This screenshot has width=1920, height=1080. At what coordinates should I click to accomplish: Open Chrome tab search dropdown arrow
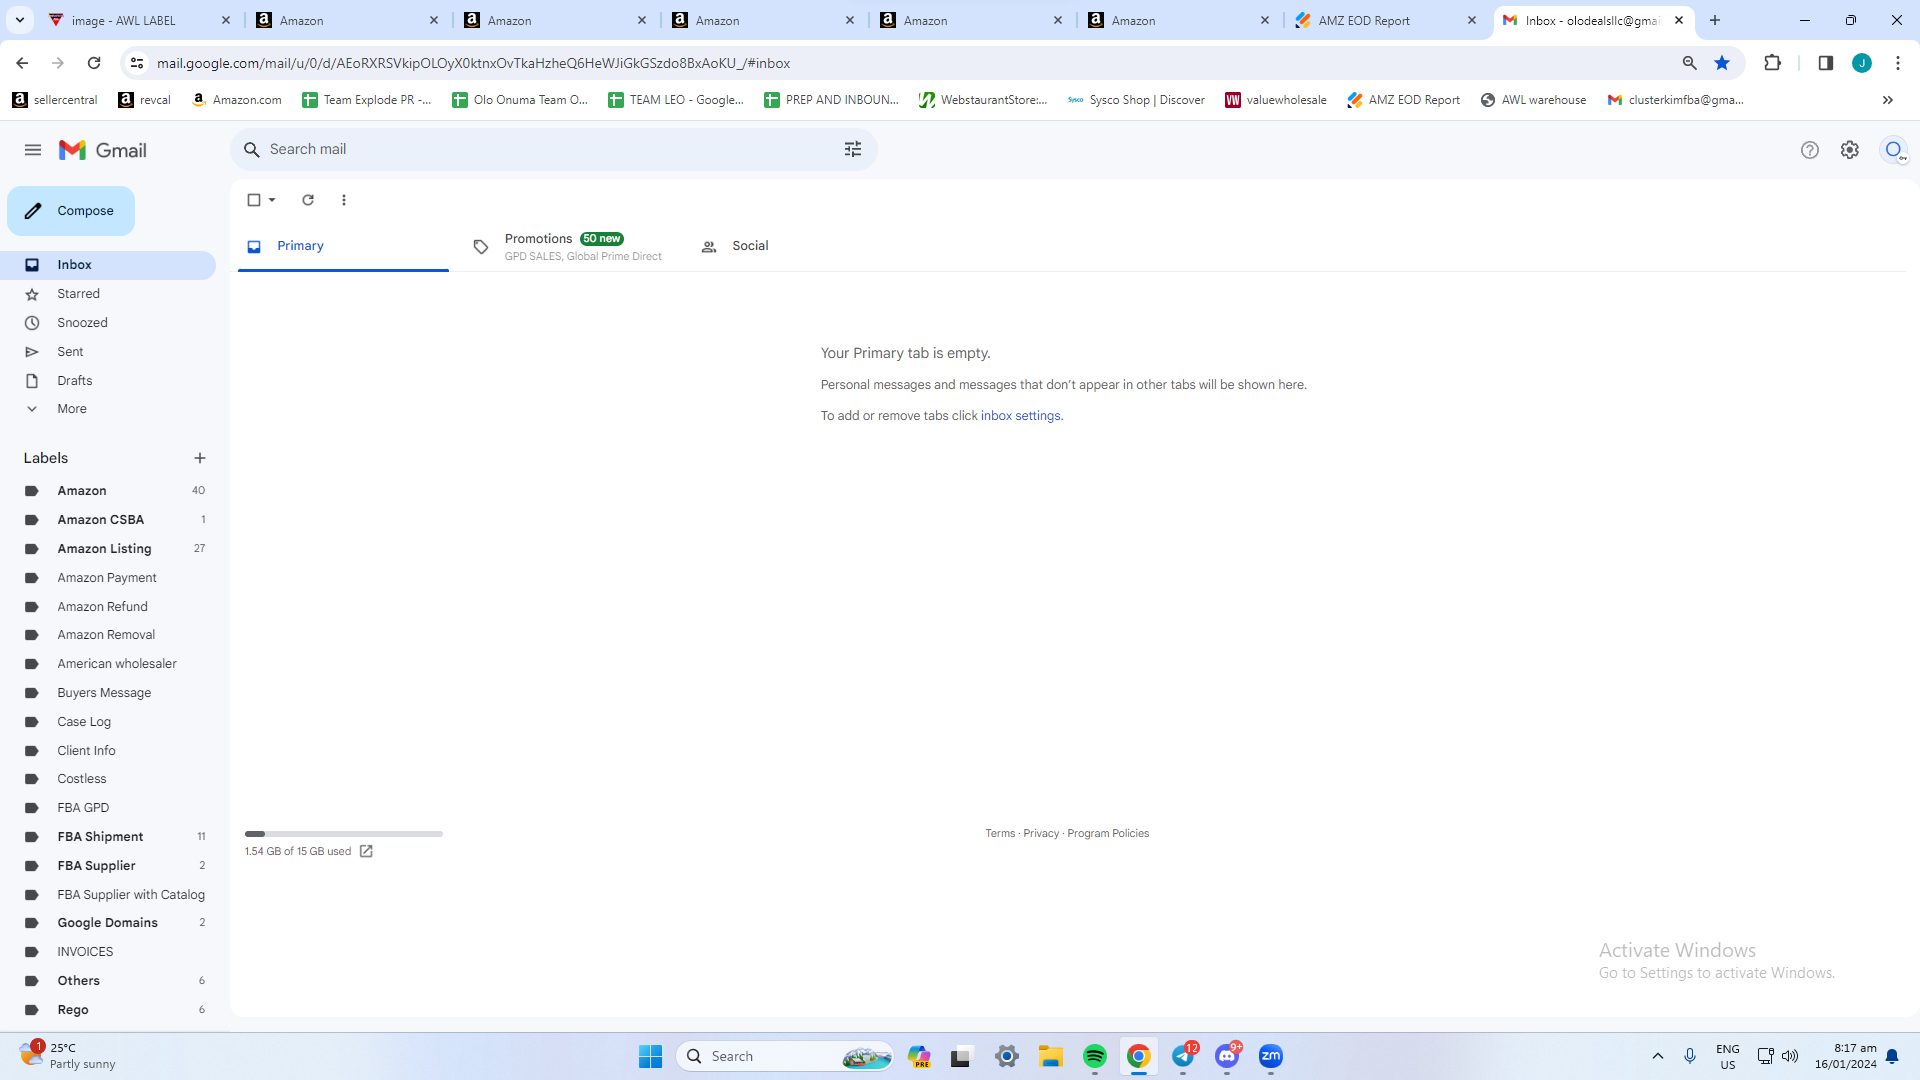click(x=20, y=20)
